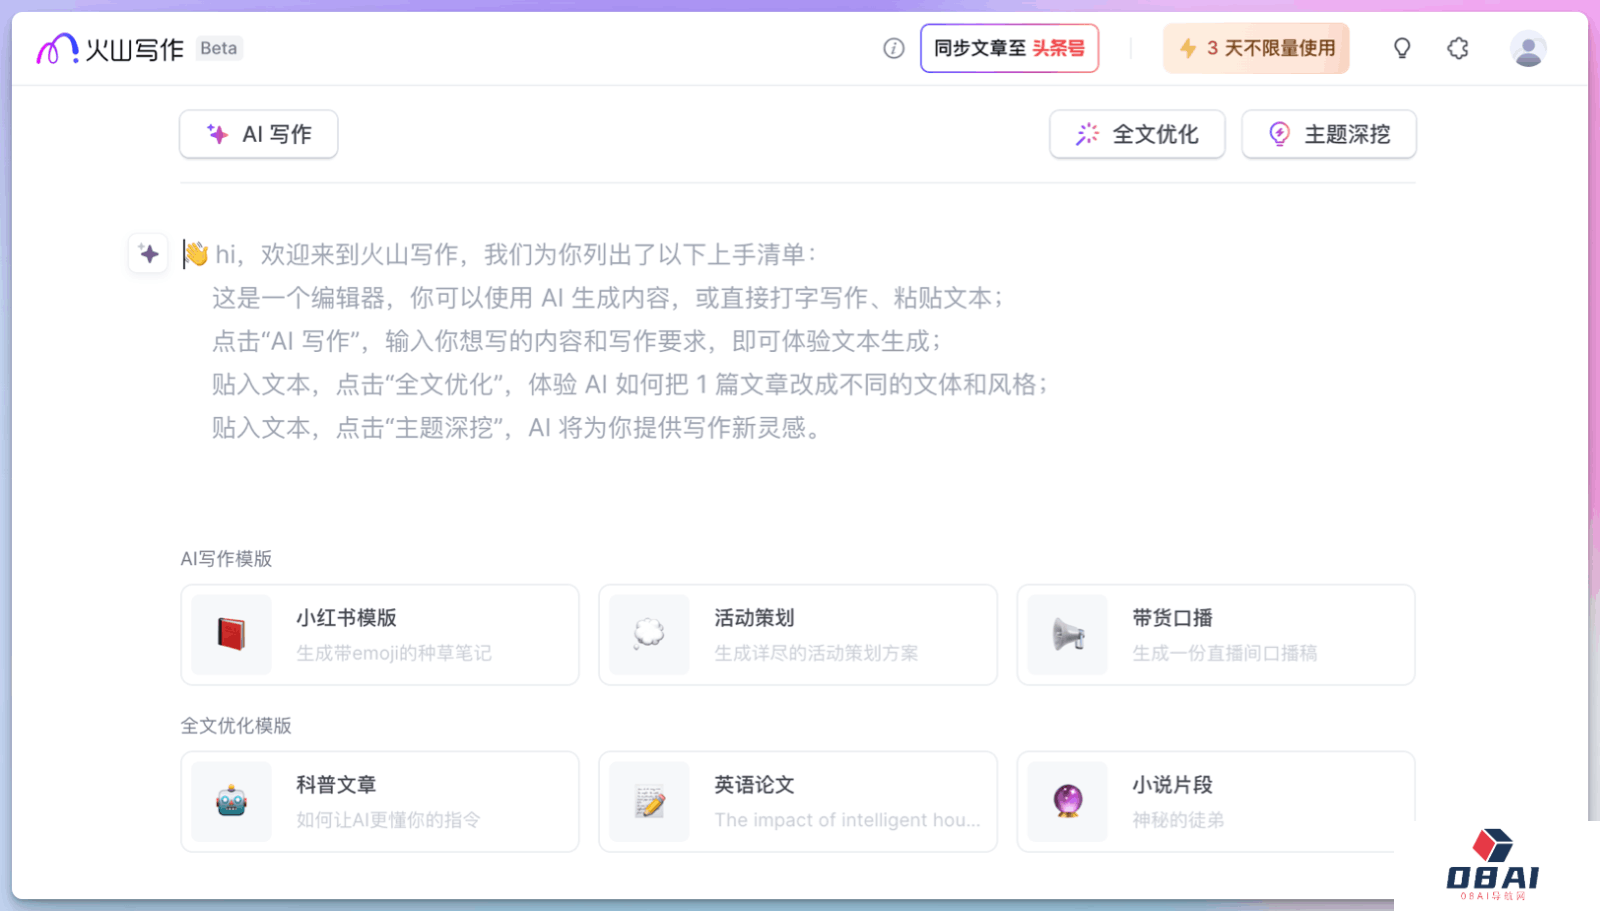The image size is (1600, 911).
Task: Open the 主题深挖 feature
Action: point(1328,134)
